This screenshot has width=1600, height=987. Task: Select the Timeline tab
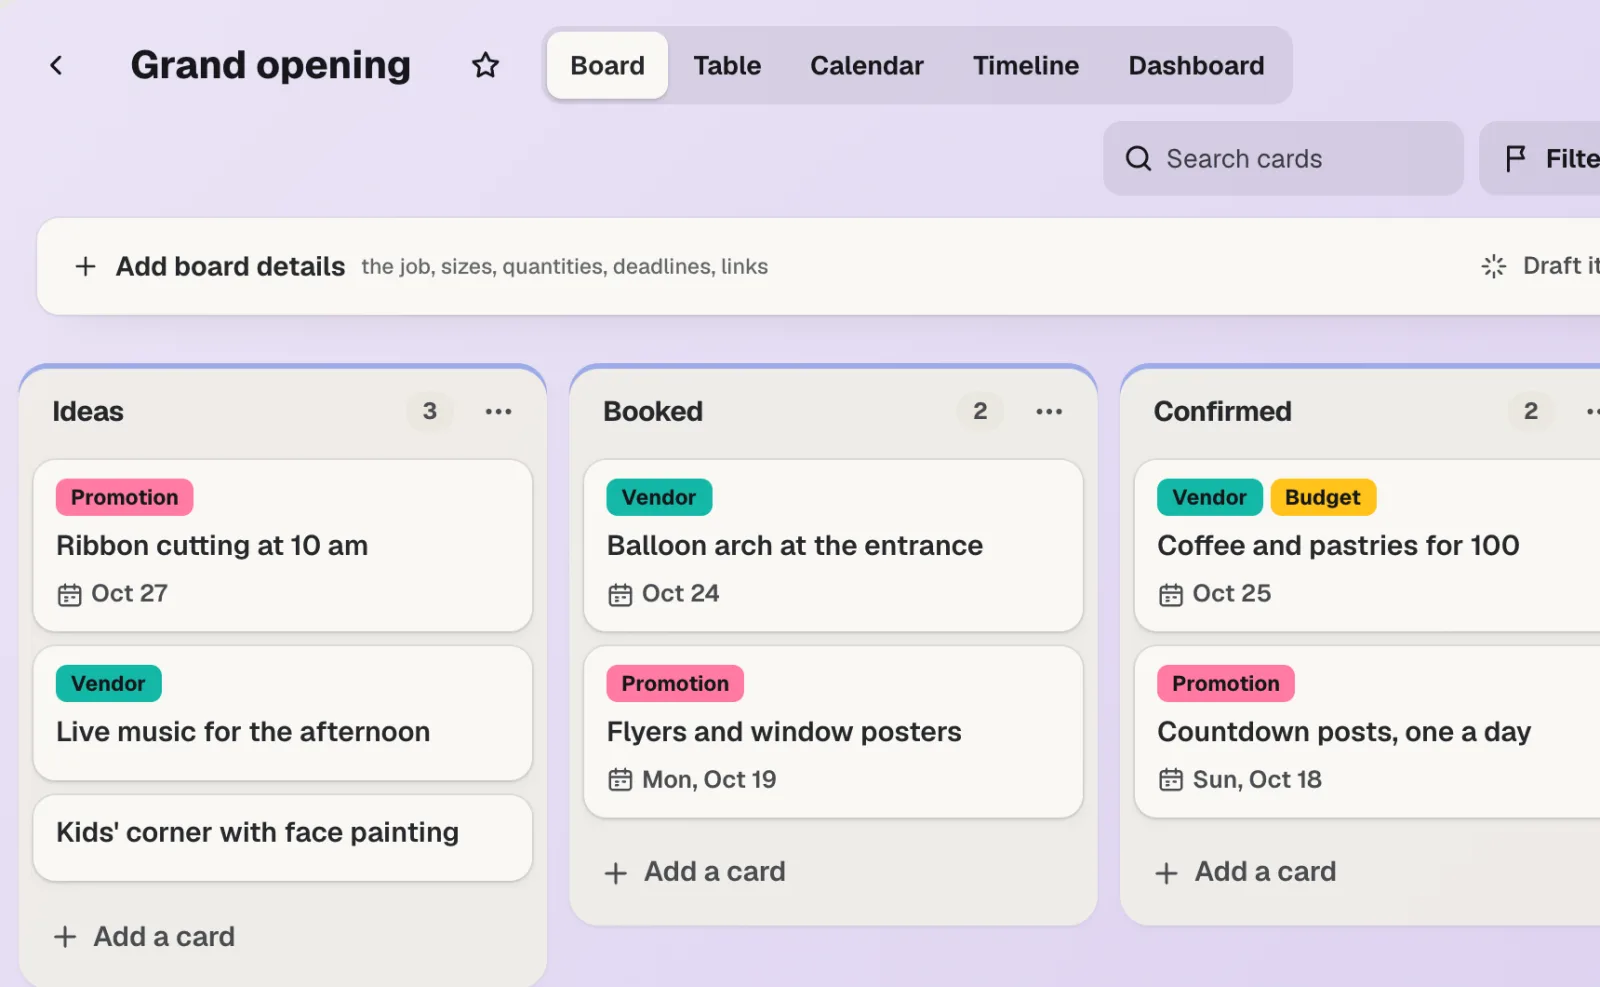pyautogui.click(x=1026, y=66)
